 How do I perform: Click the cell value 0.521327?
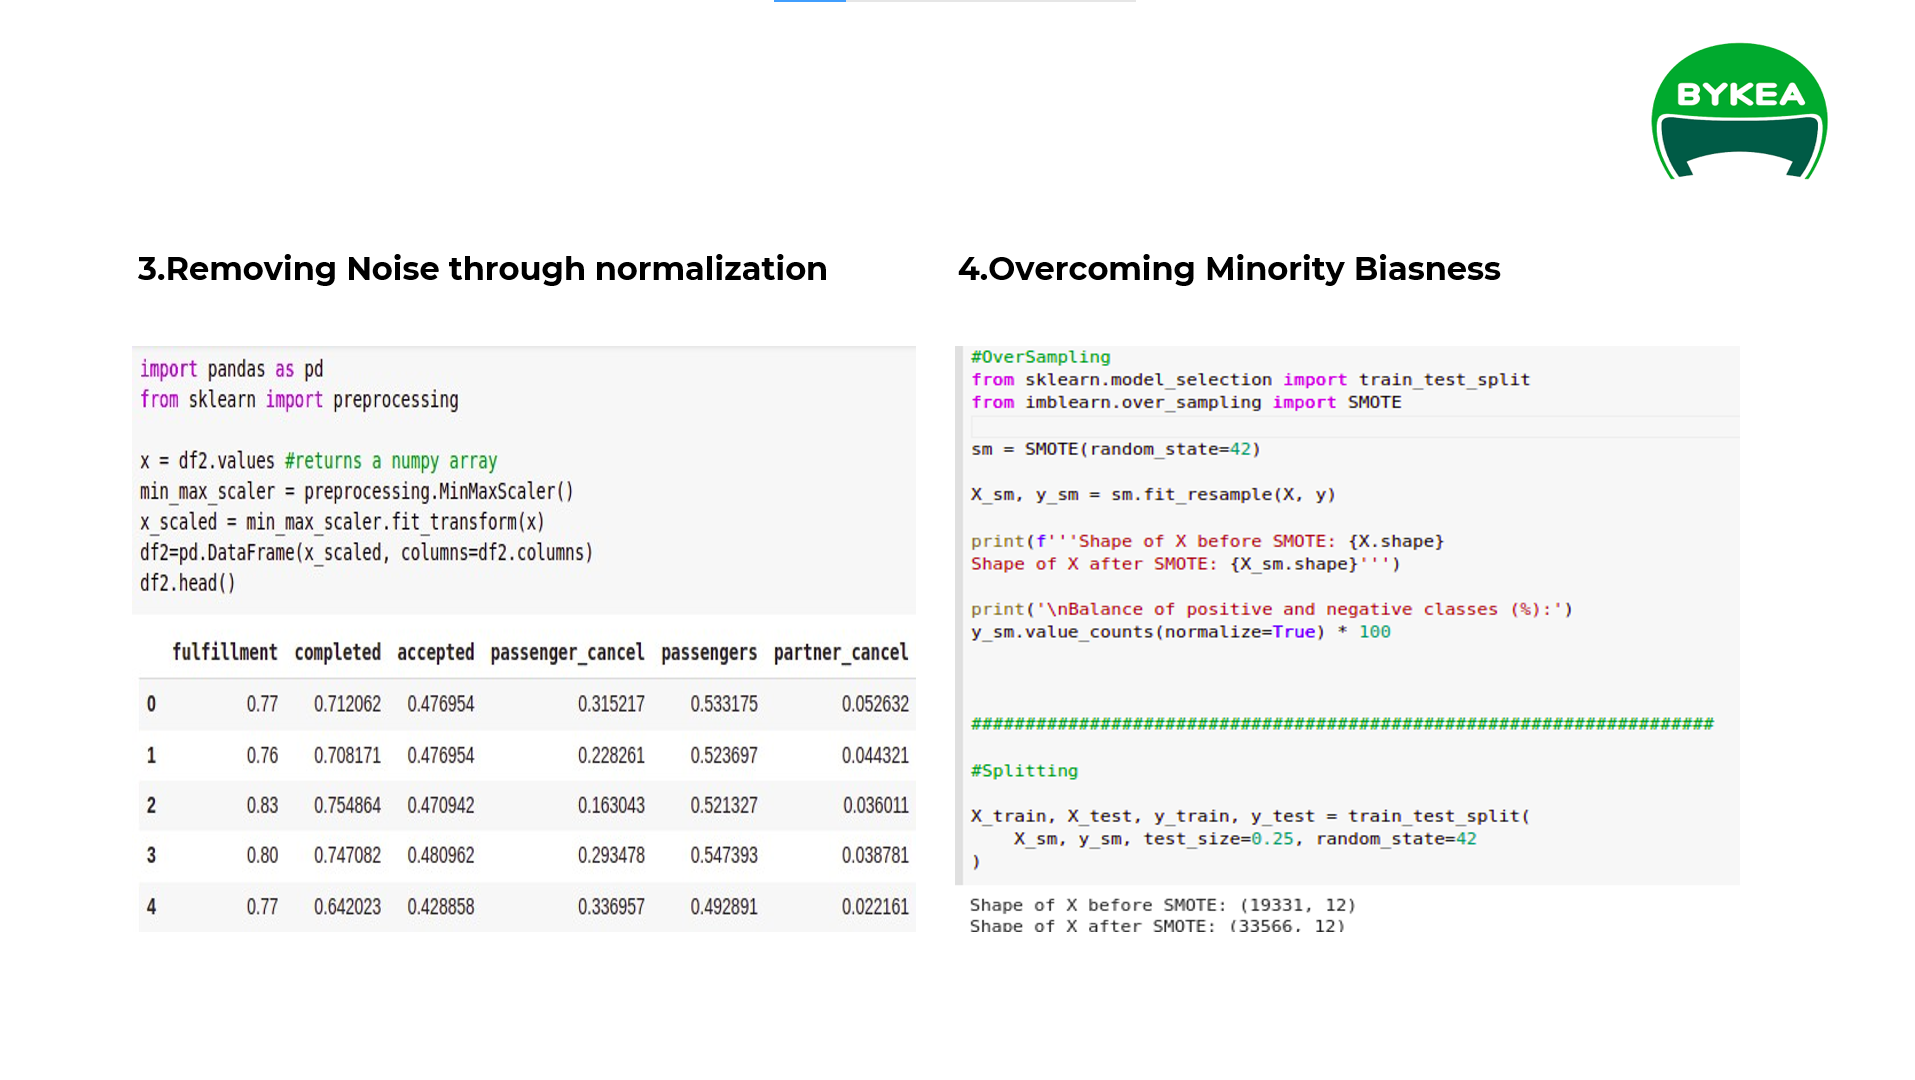[x=724, y=805]
